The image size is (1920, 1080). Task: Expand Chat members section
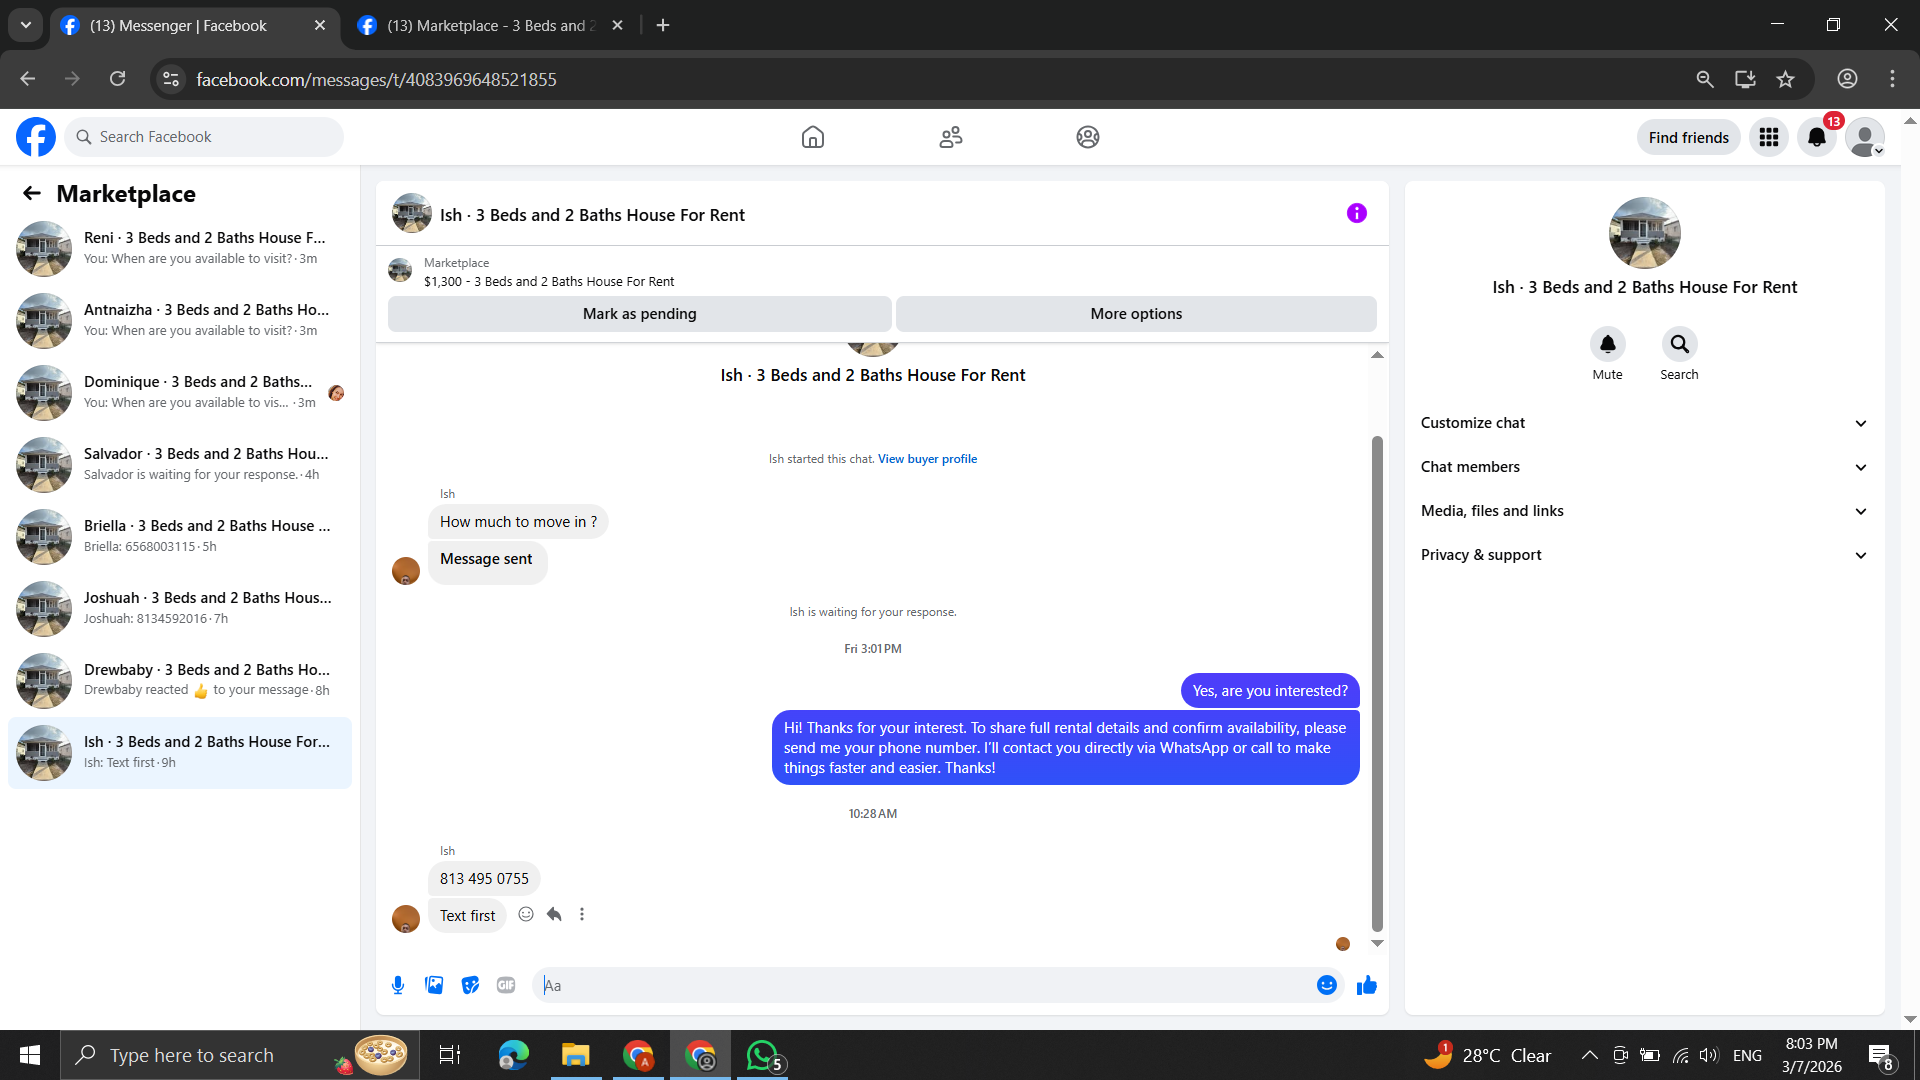(1645, 467)
